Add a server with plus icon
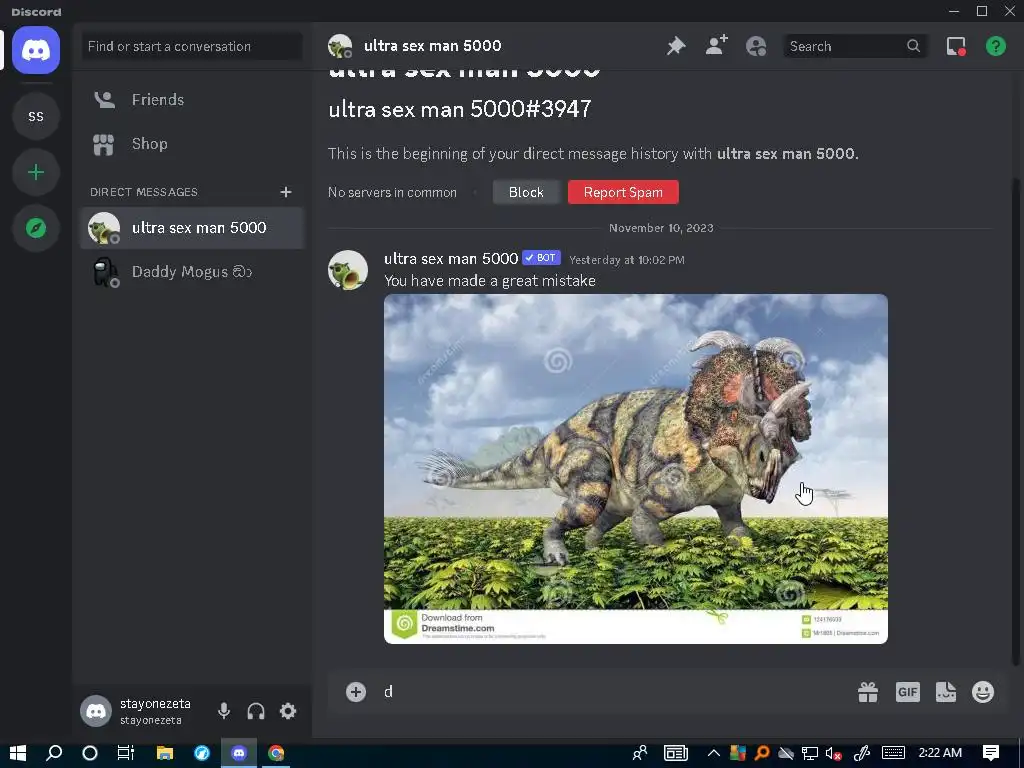 pos(36,172)
